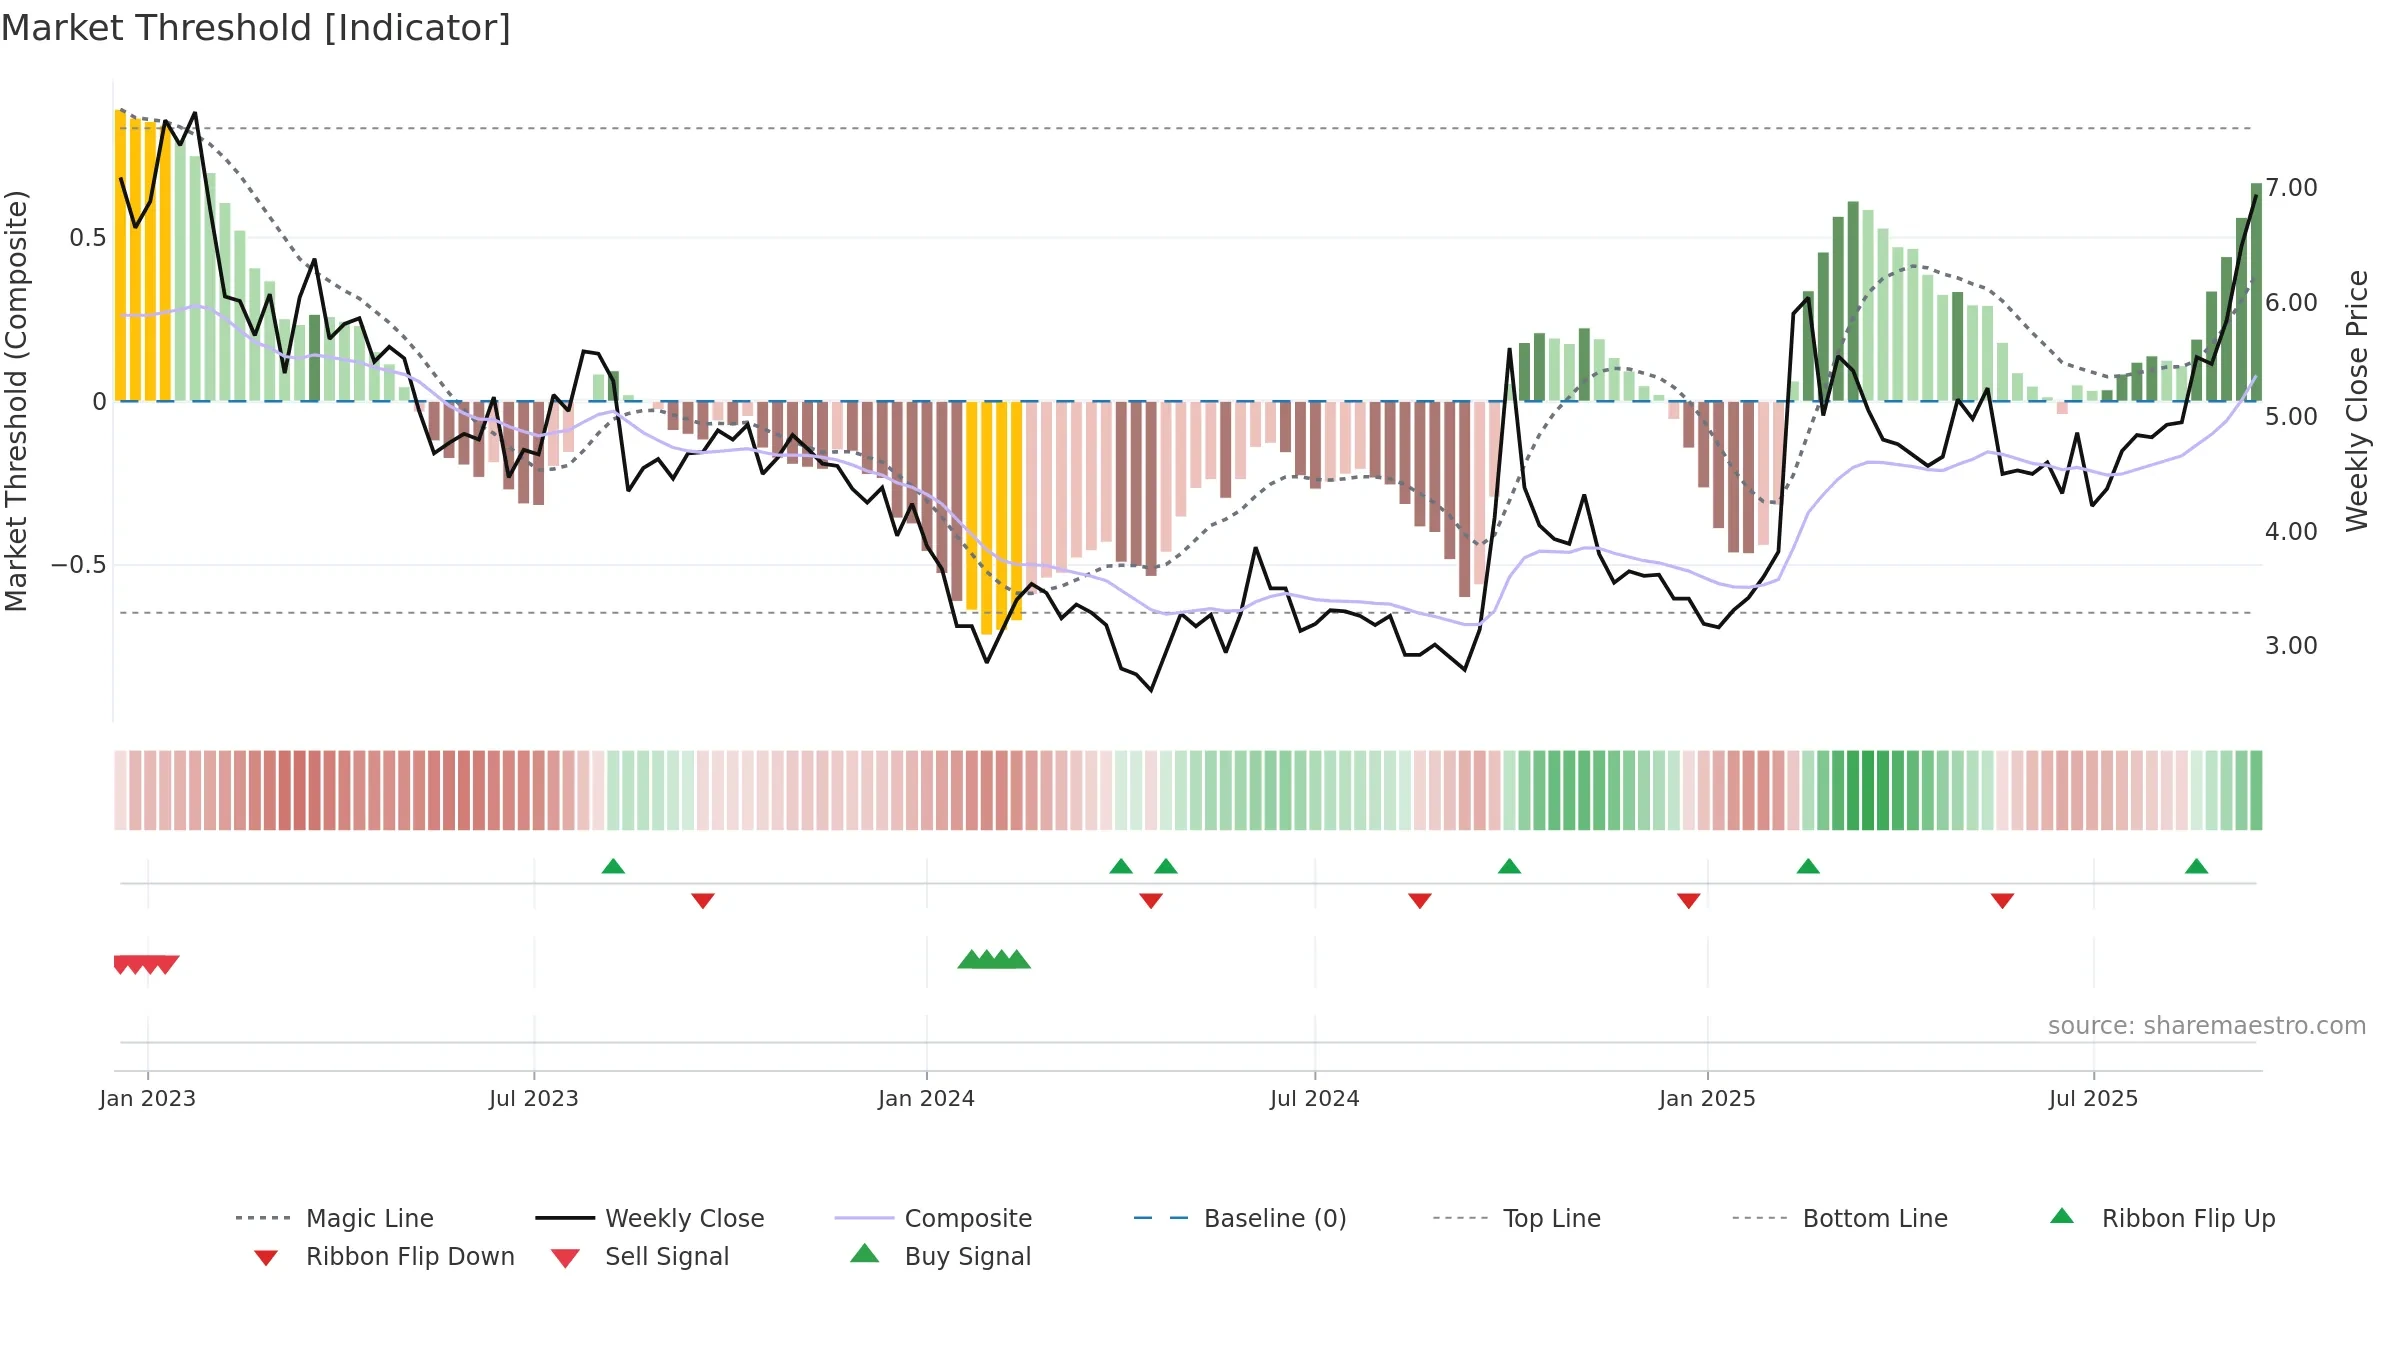Toggle the Baseline (0) legend entry
The width and height of the screenshot is (2400, 1350).
click(x=1240, y=1218)
